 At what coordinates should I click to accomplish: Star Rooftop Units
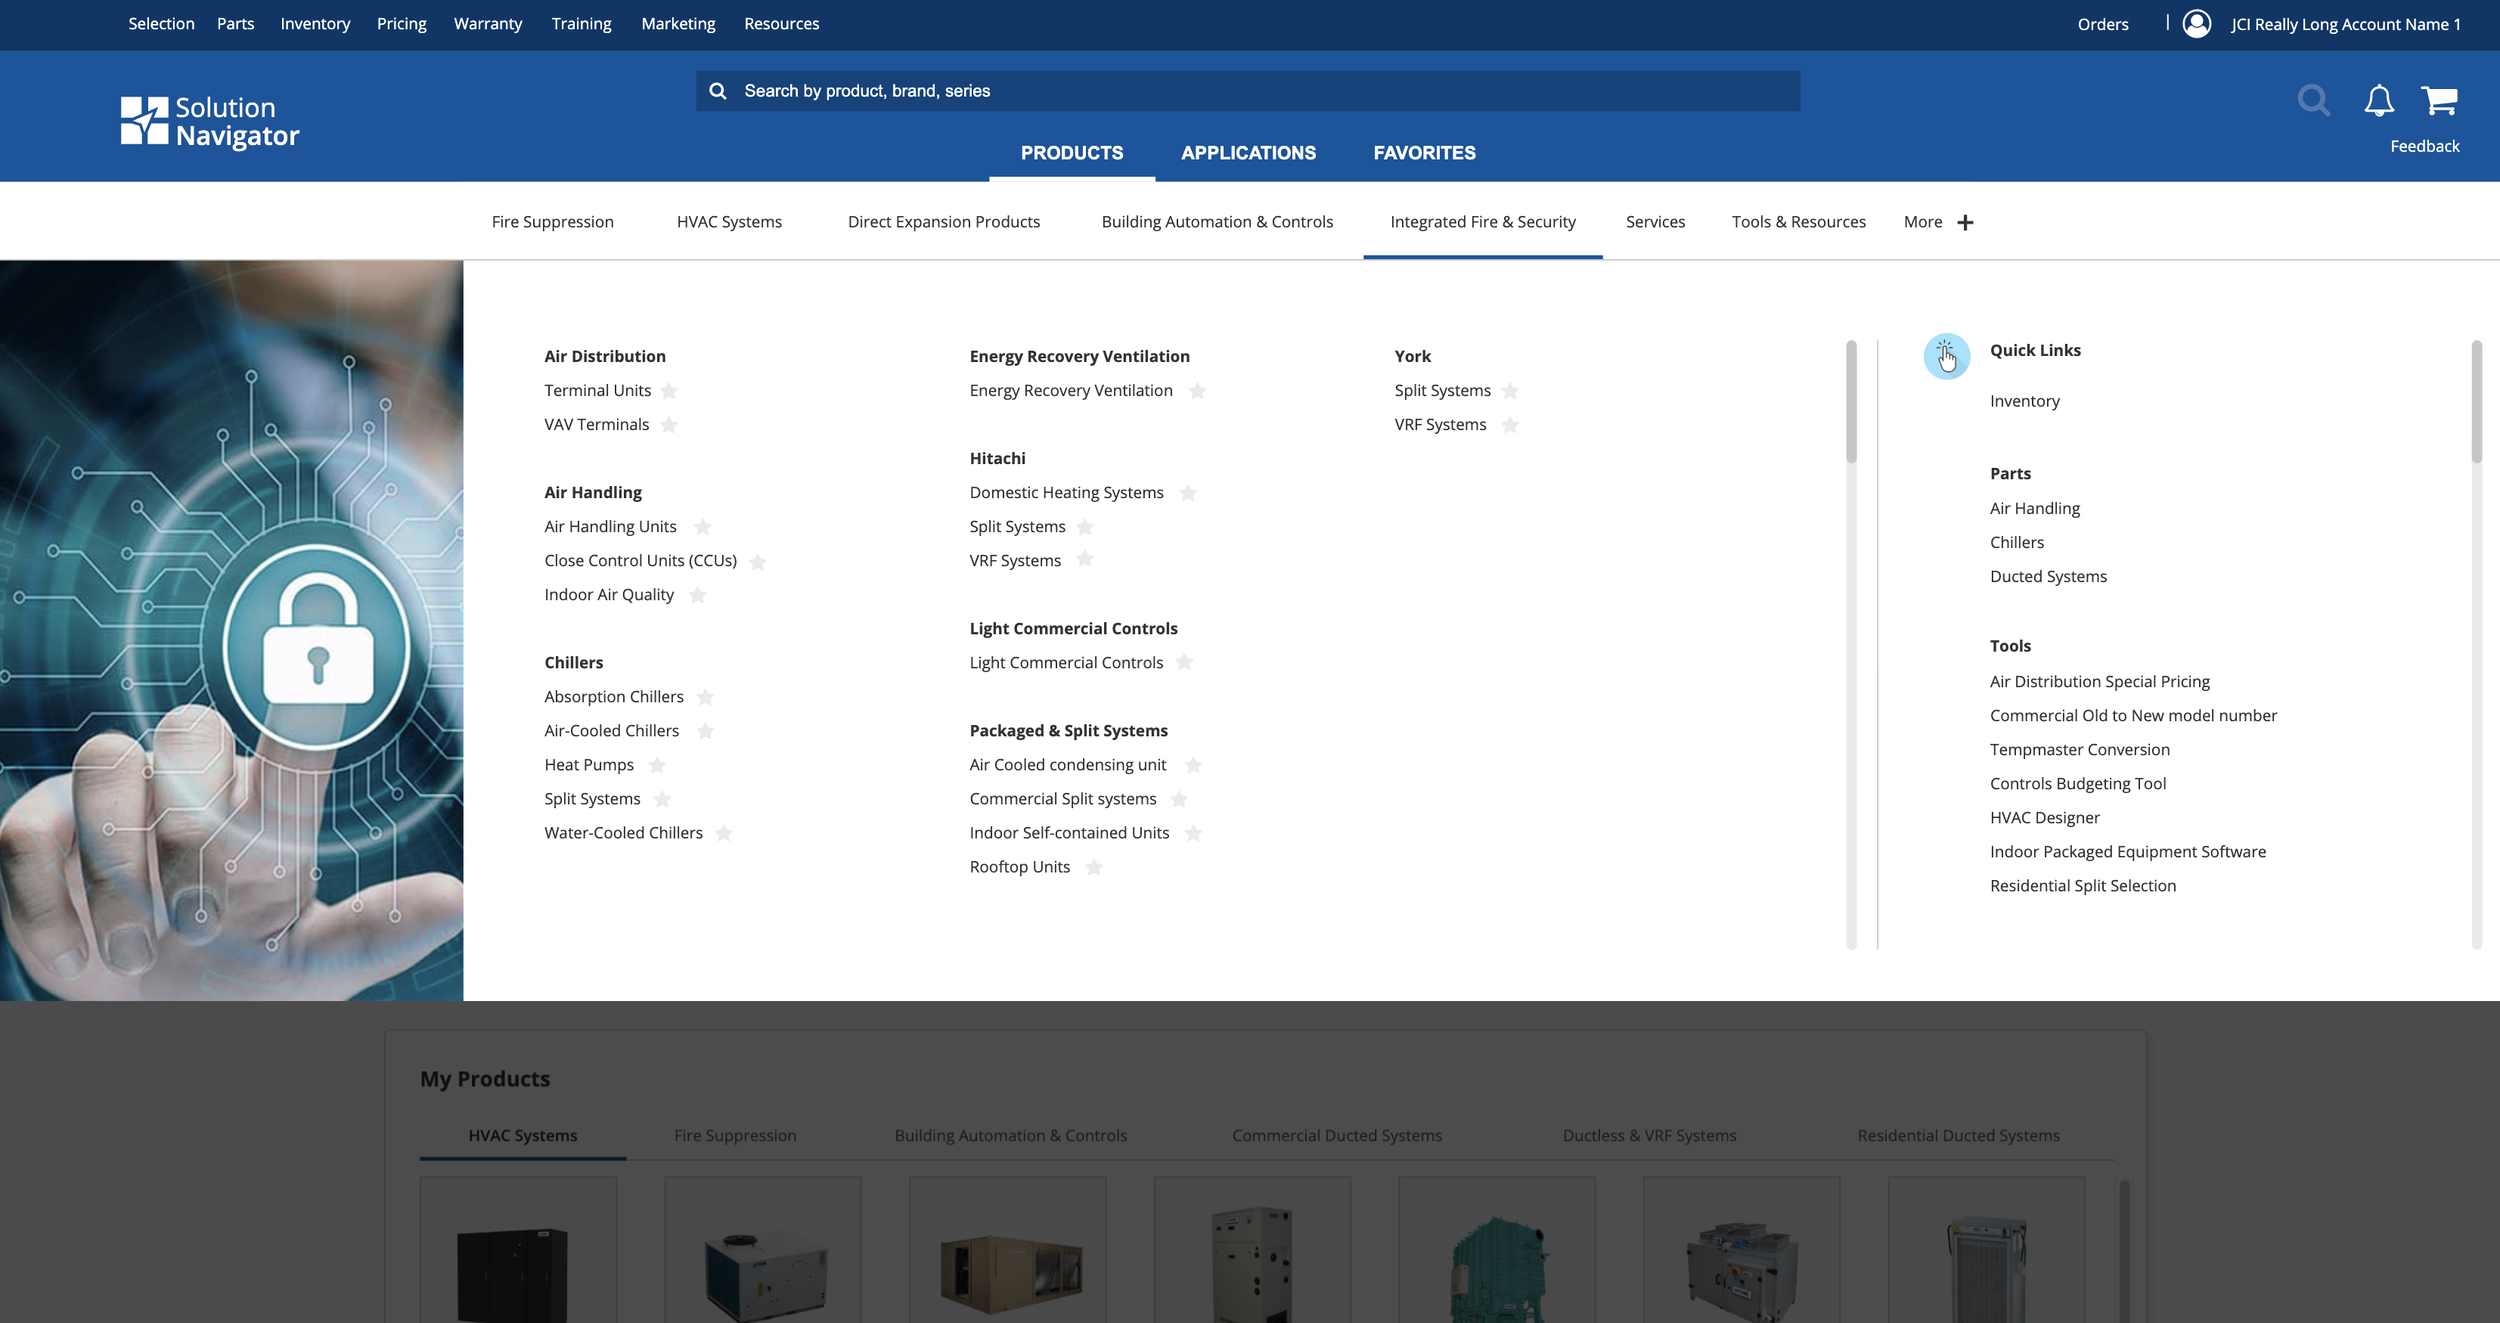1094,867
